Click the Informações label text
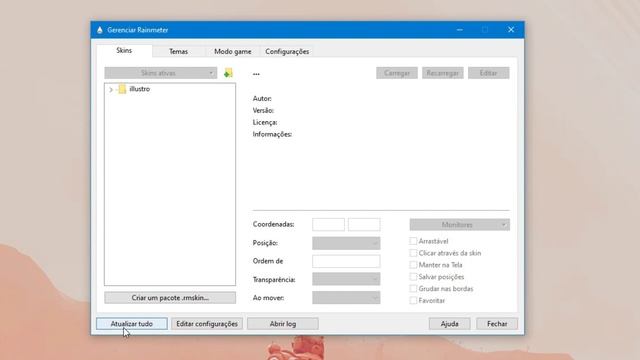This screenshot has width=640, height=360. 272,134
